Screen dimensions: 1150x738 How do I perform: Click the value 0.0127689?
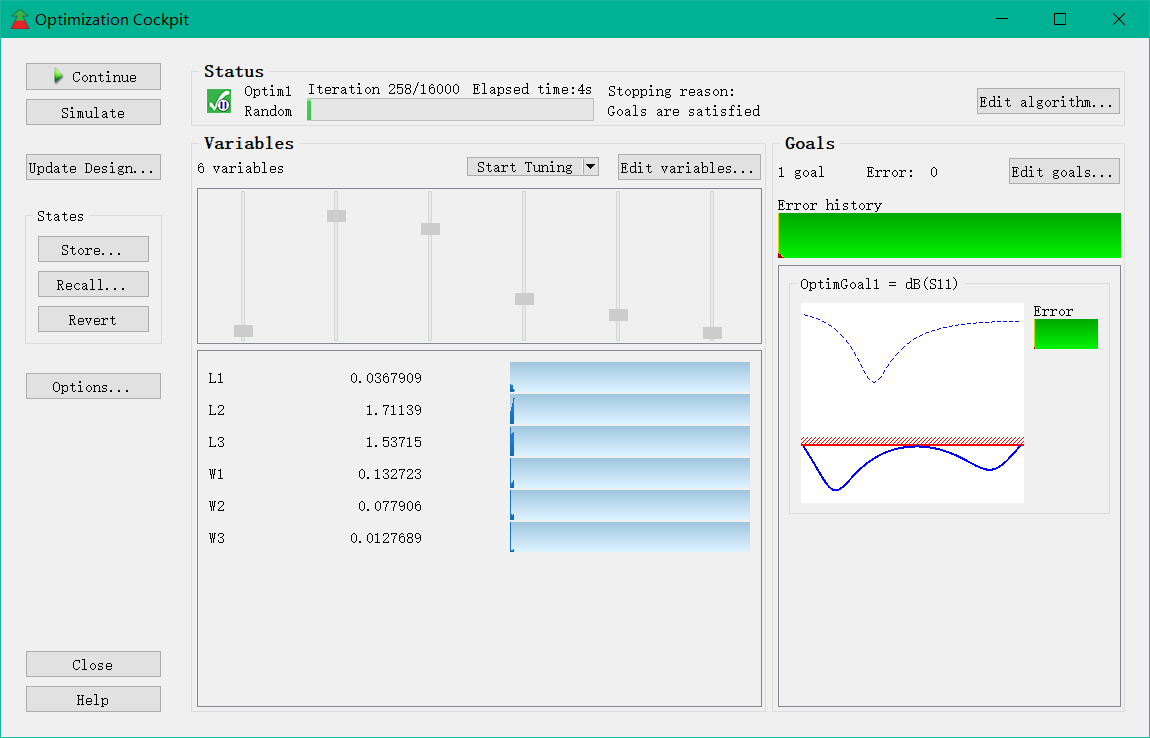coord(386,538)
